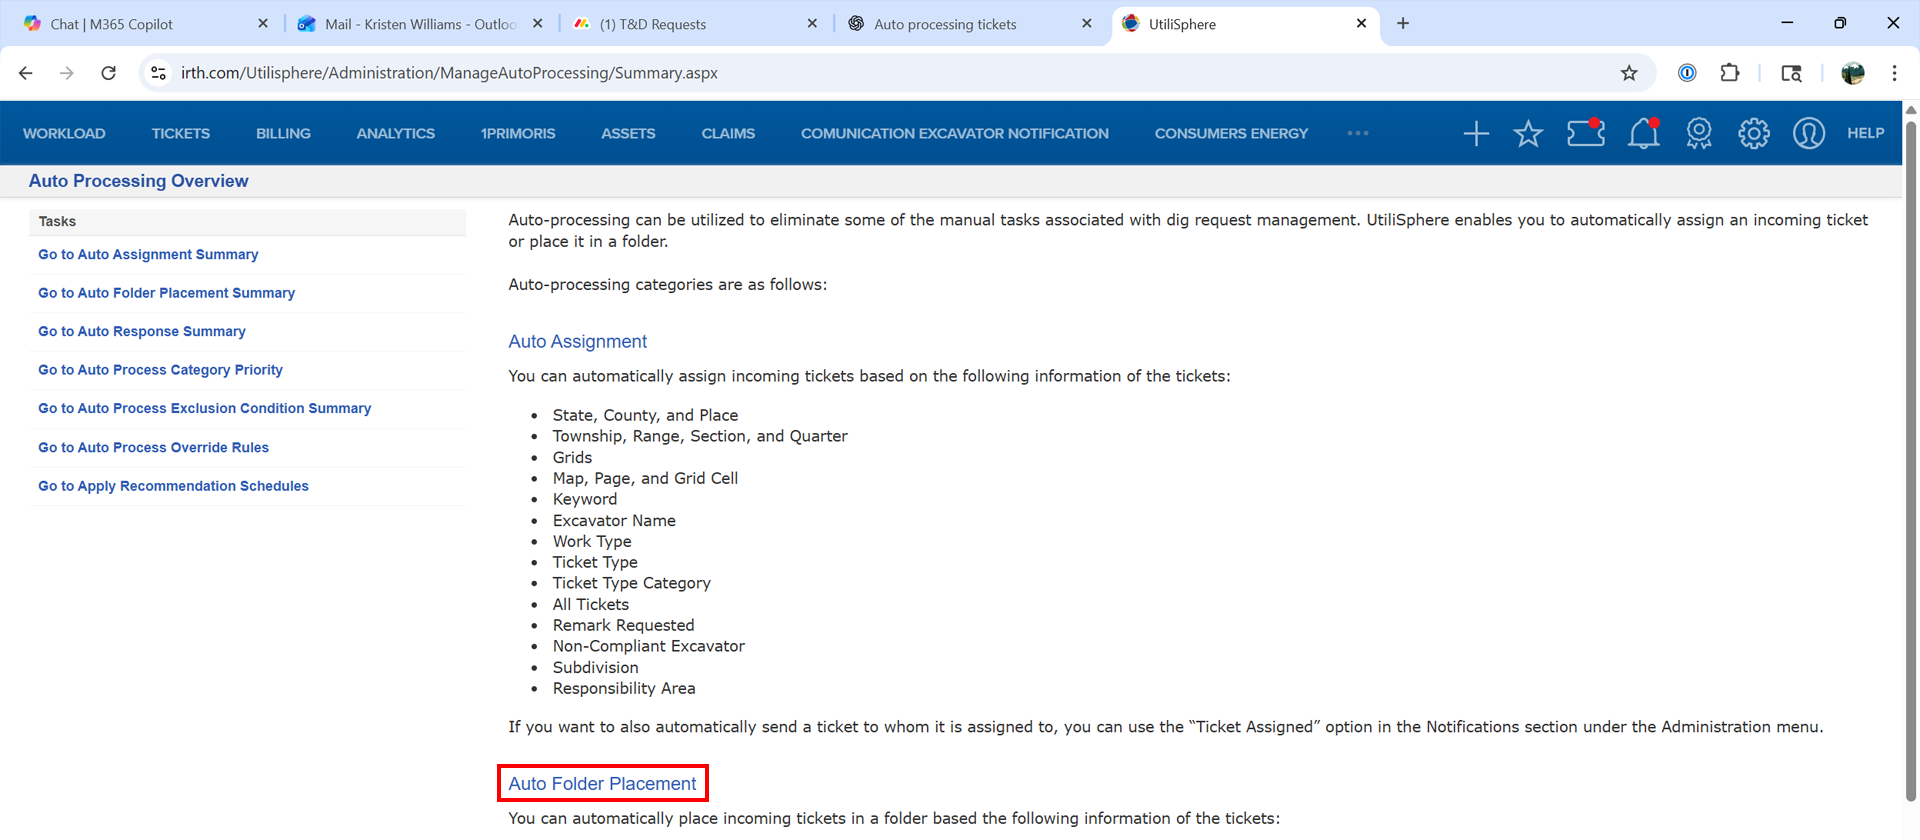Viewport: 1920px width, 840px height.
Task: Close the Mail - Kristen Williams tab
Action: (538, 23)
